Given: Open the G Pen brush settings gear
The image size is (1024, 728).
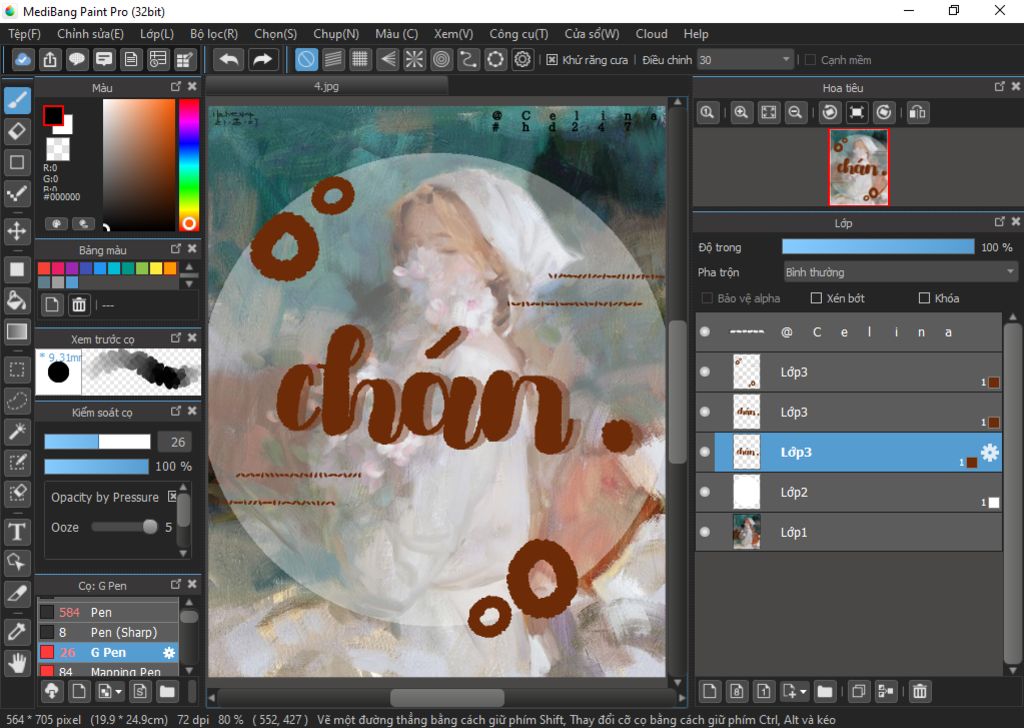Looking at the screenshot, I should 169,652.
